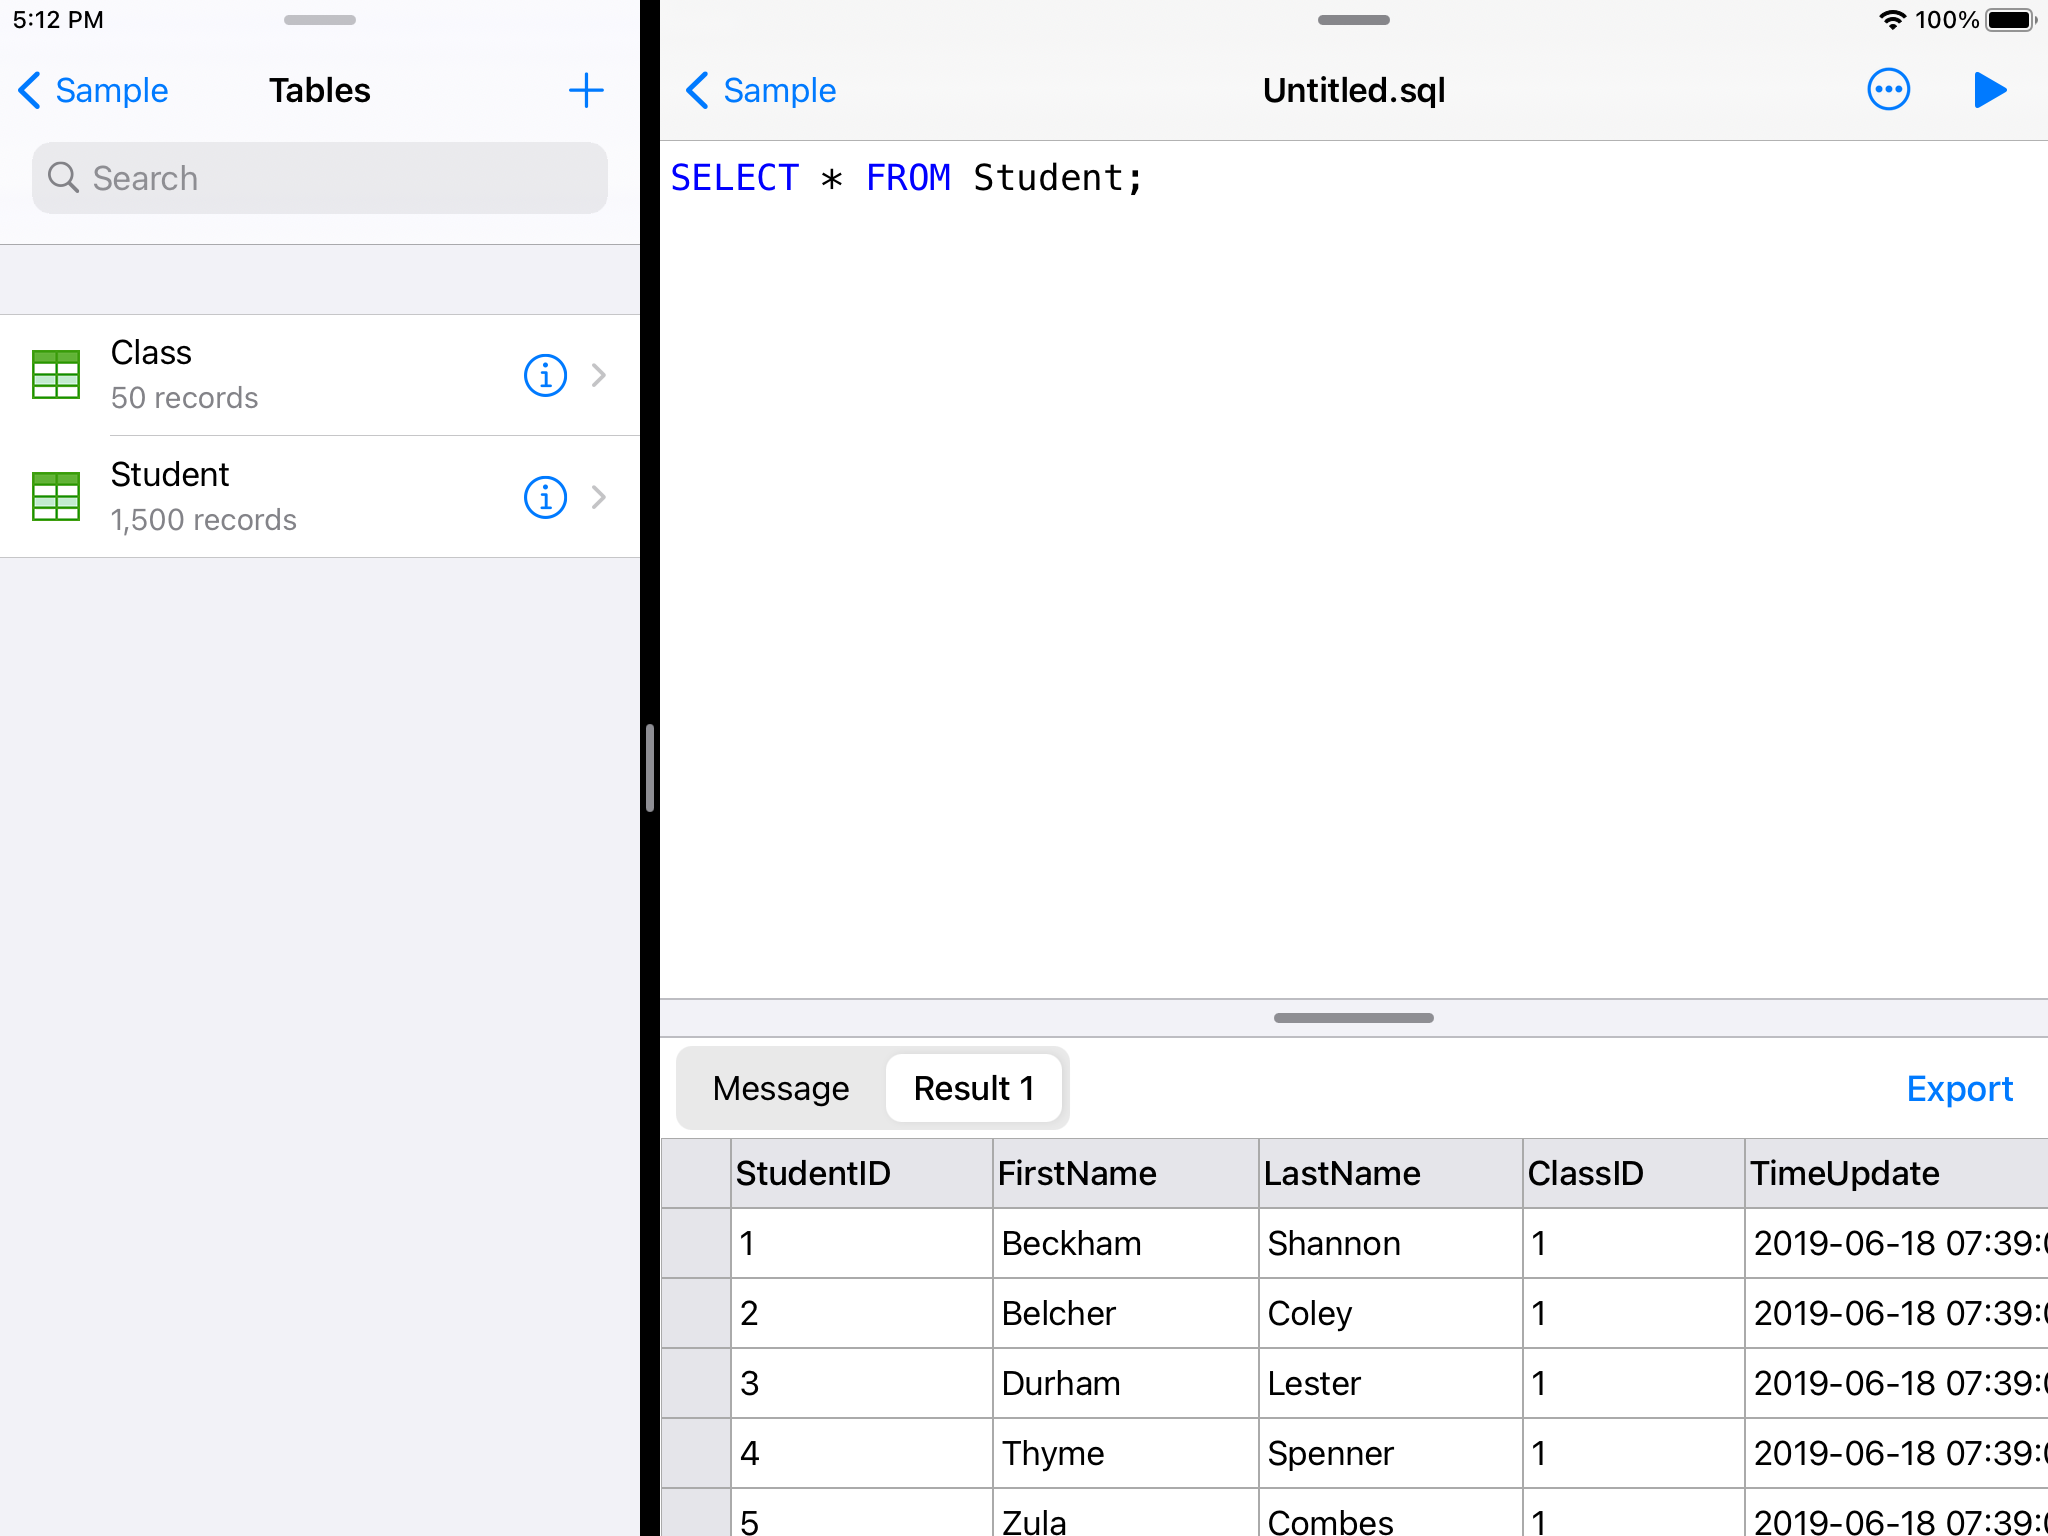2048x1536 pixels.
Task: Run the SQL query
Action: [x=1990, y=90]
